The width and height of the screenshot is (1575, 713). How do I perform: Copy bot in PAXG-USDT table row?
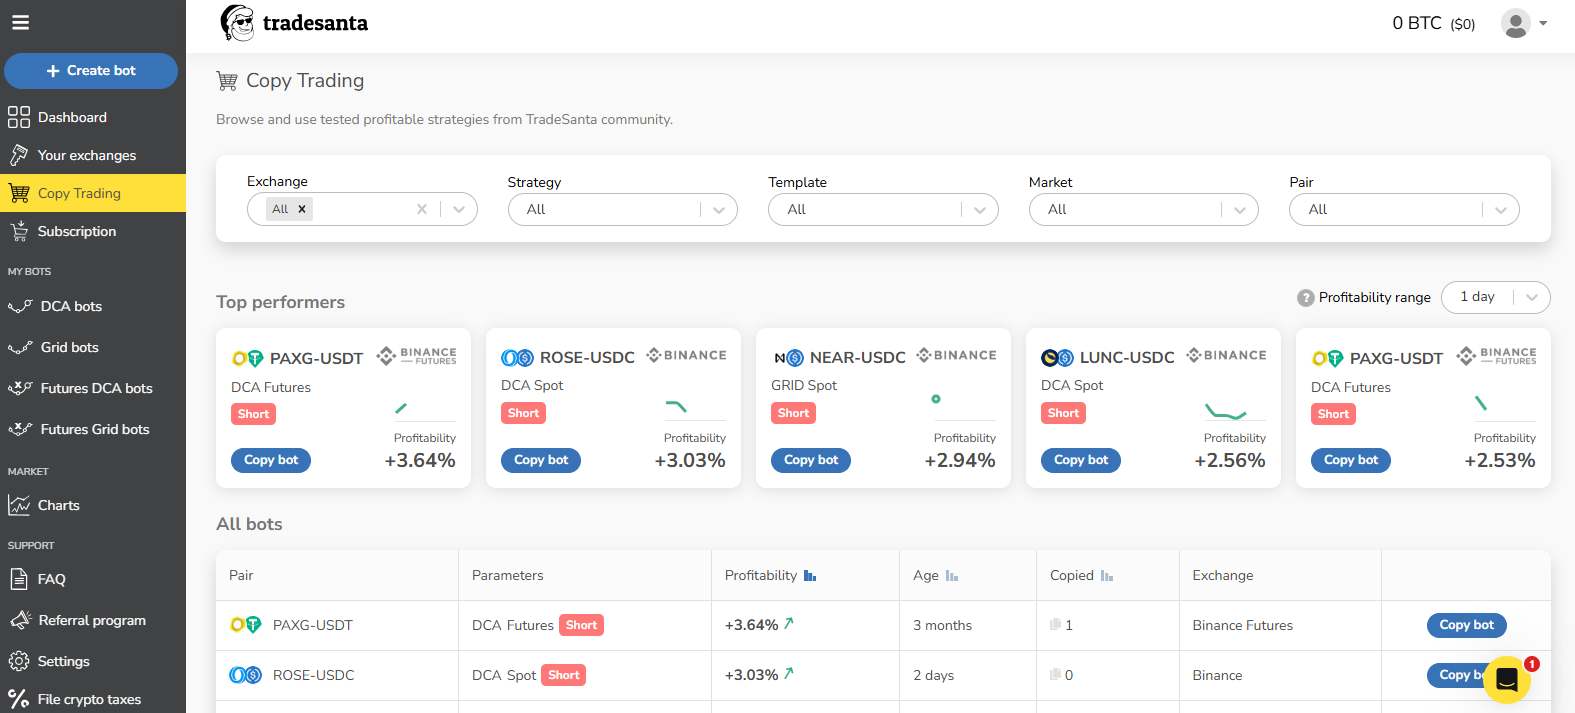(1466, 625)
